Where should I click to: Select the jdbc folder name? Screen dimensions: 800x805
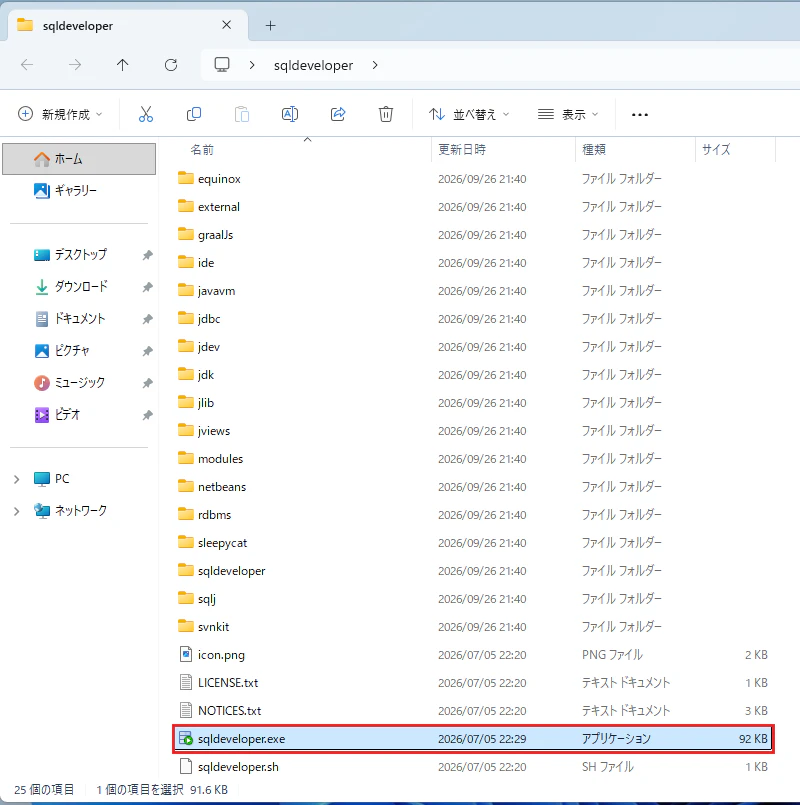point(209,319)
